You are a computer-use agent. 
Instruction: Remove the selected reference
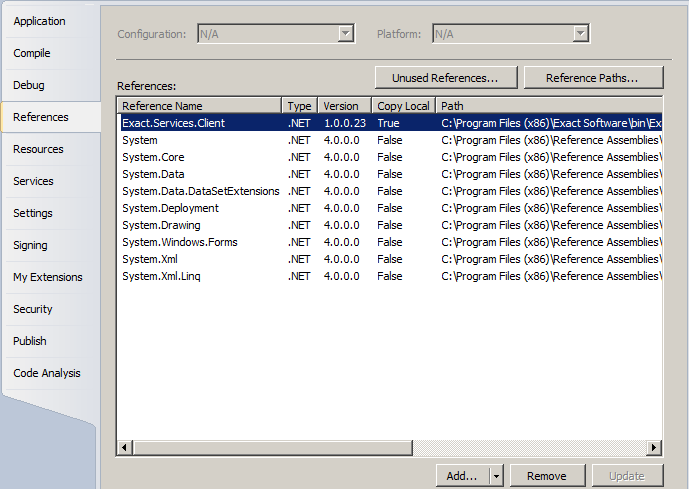(547, 476)
